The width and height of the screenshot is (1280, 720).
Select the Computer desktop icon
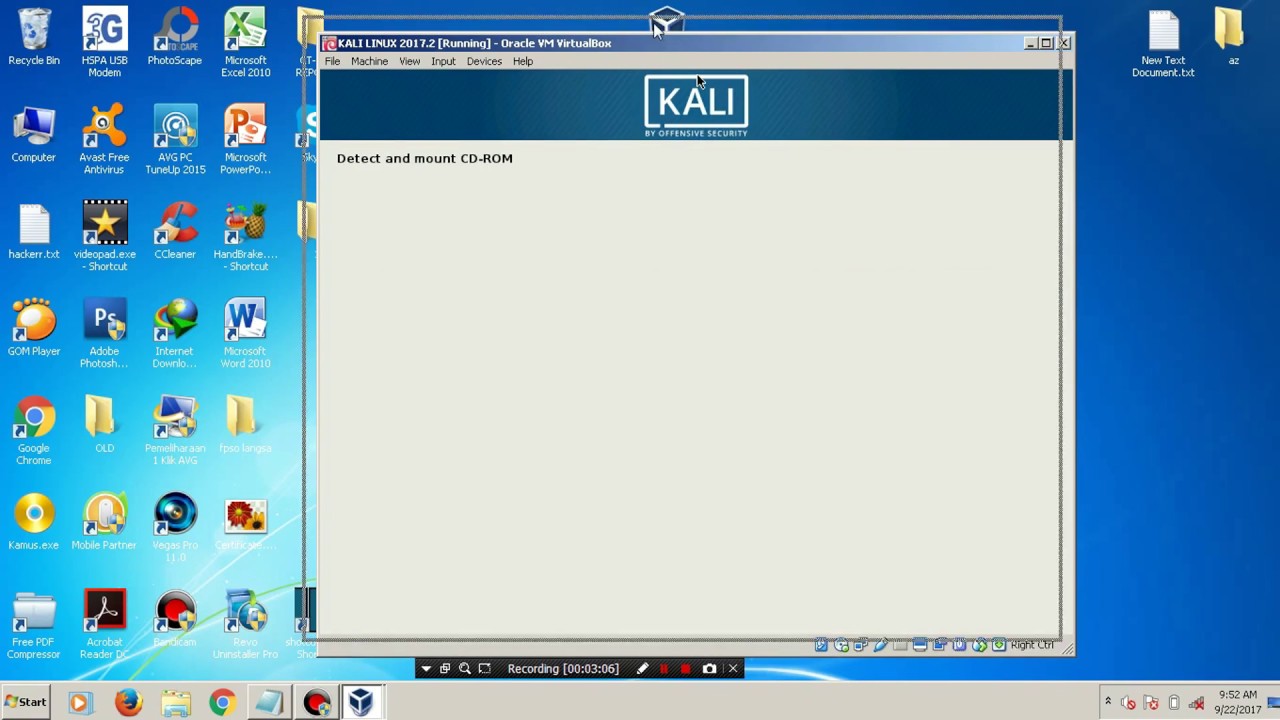click(x=34, y=135)
